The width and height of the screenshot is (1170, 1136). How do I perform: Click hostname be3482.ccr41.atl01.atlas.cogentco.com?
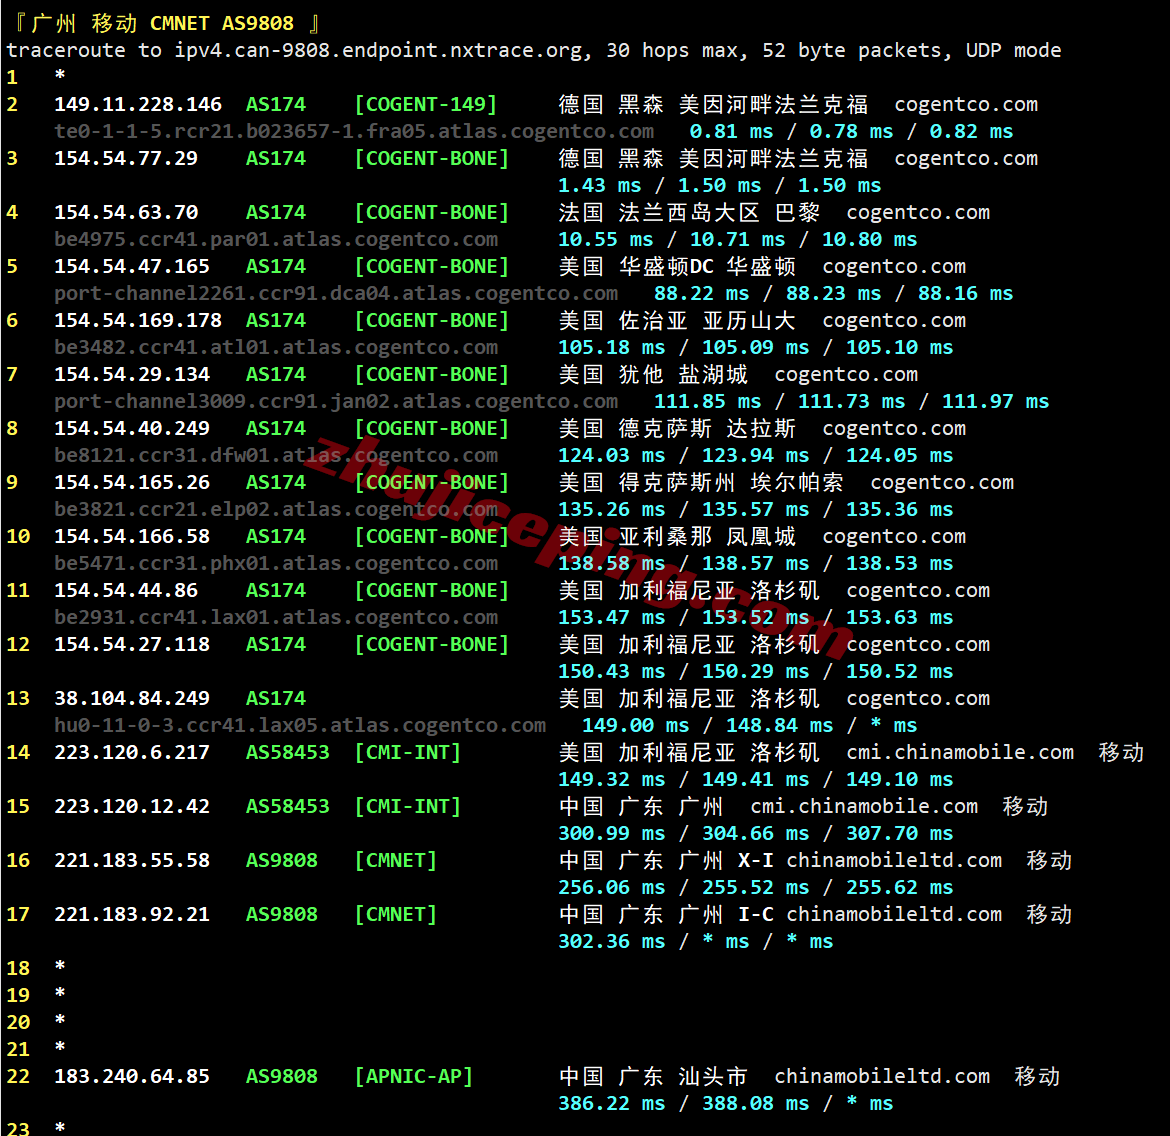[276, 348]
